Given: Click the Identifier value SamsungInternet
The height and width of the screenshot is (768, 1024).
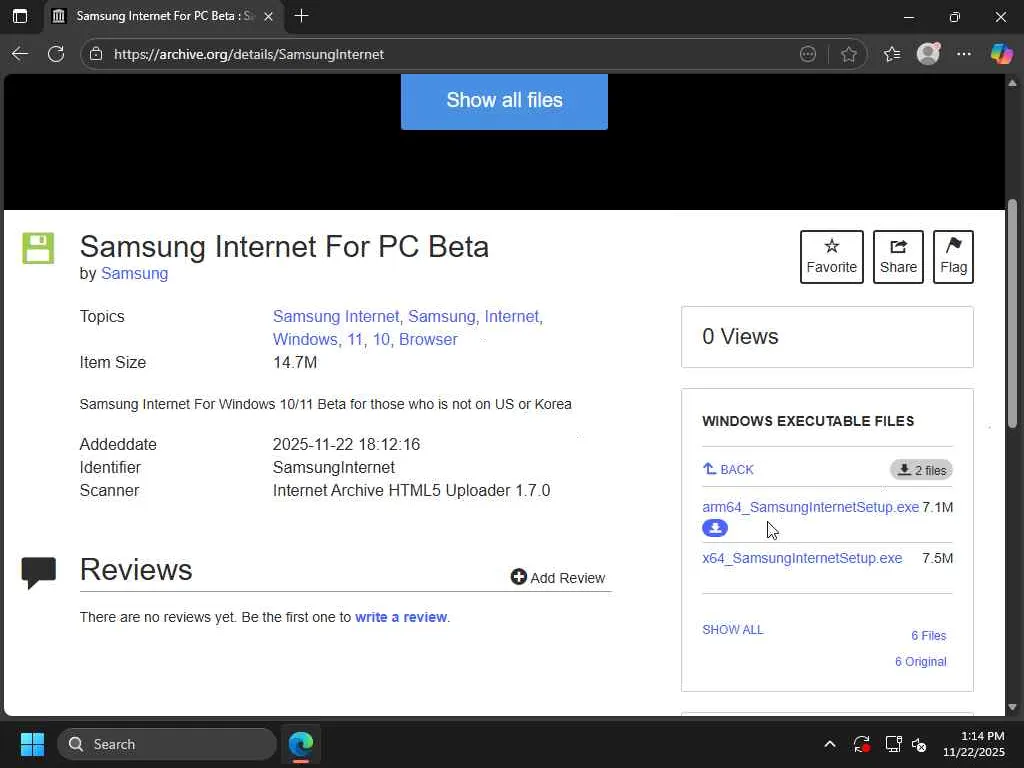Looking at the screenshot, I should [x=334, y=468].
